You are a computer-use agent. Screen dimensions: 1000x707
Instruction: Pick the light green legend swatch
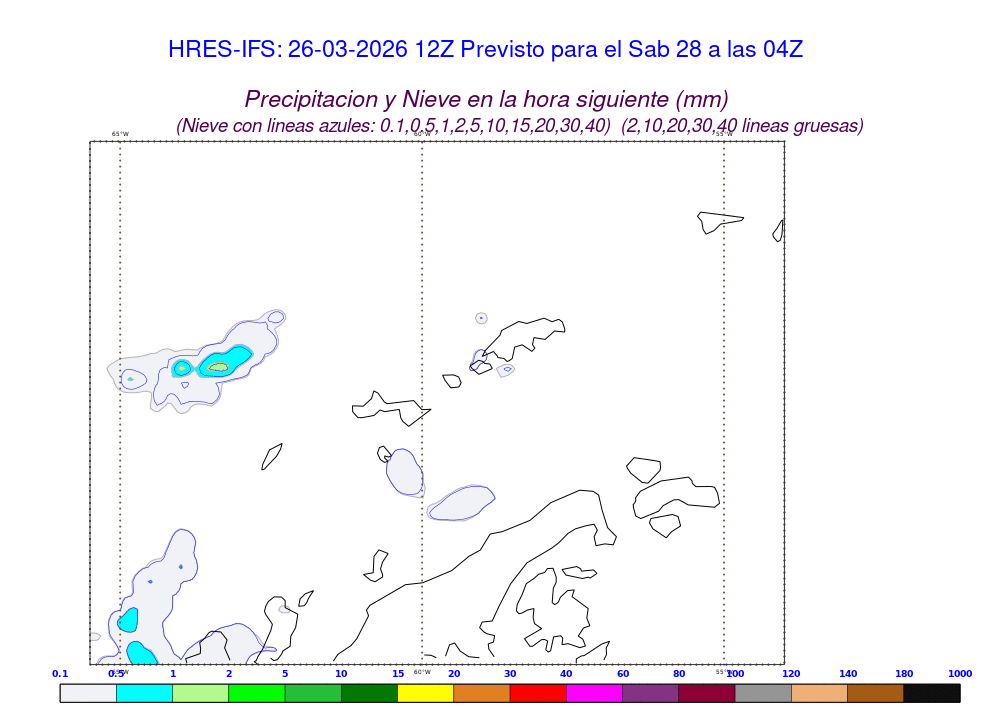point(200,692)
